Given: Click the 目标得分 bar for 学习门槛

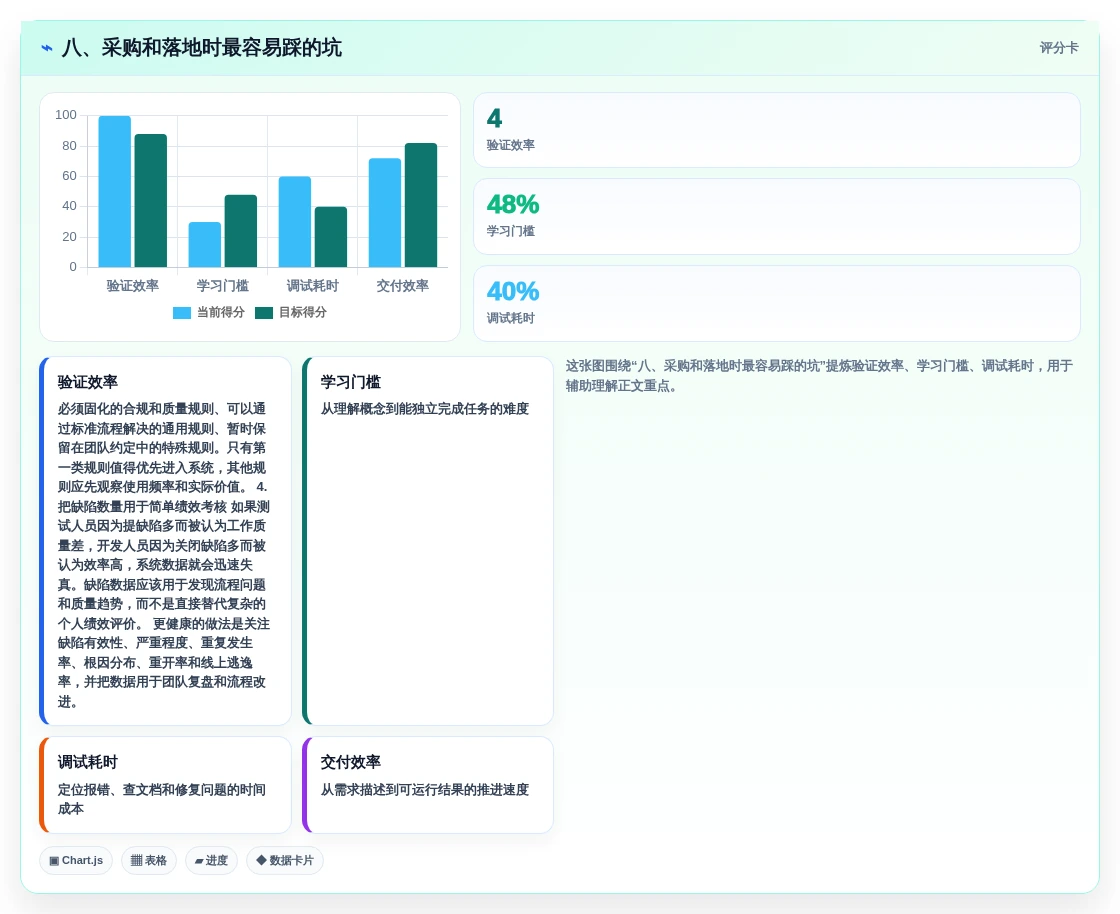Looking at the screenshot, I should [241, 231].
